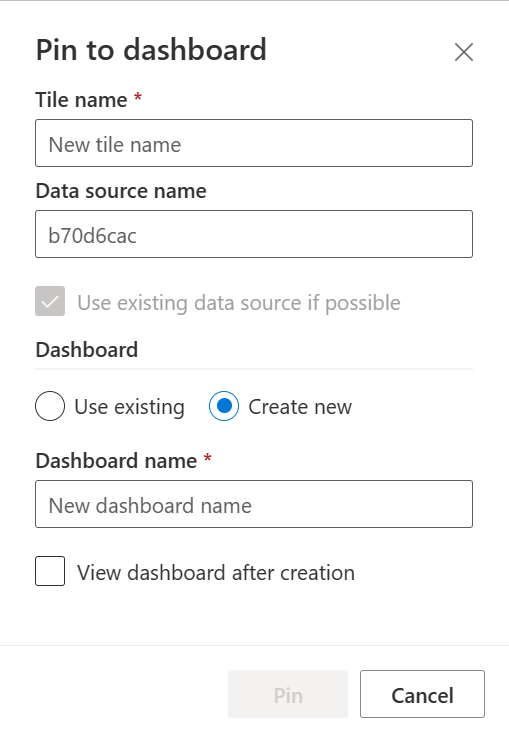Click the Data source name label
This screenshot has width=509, height=739.
tap(121, 191)
